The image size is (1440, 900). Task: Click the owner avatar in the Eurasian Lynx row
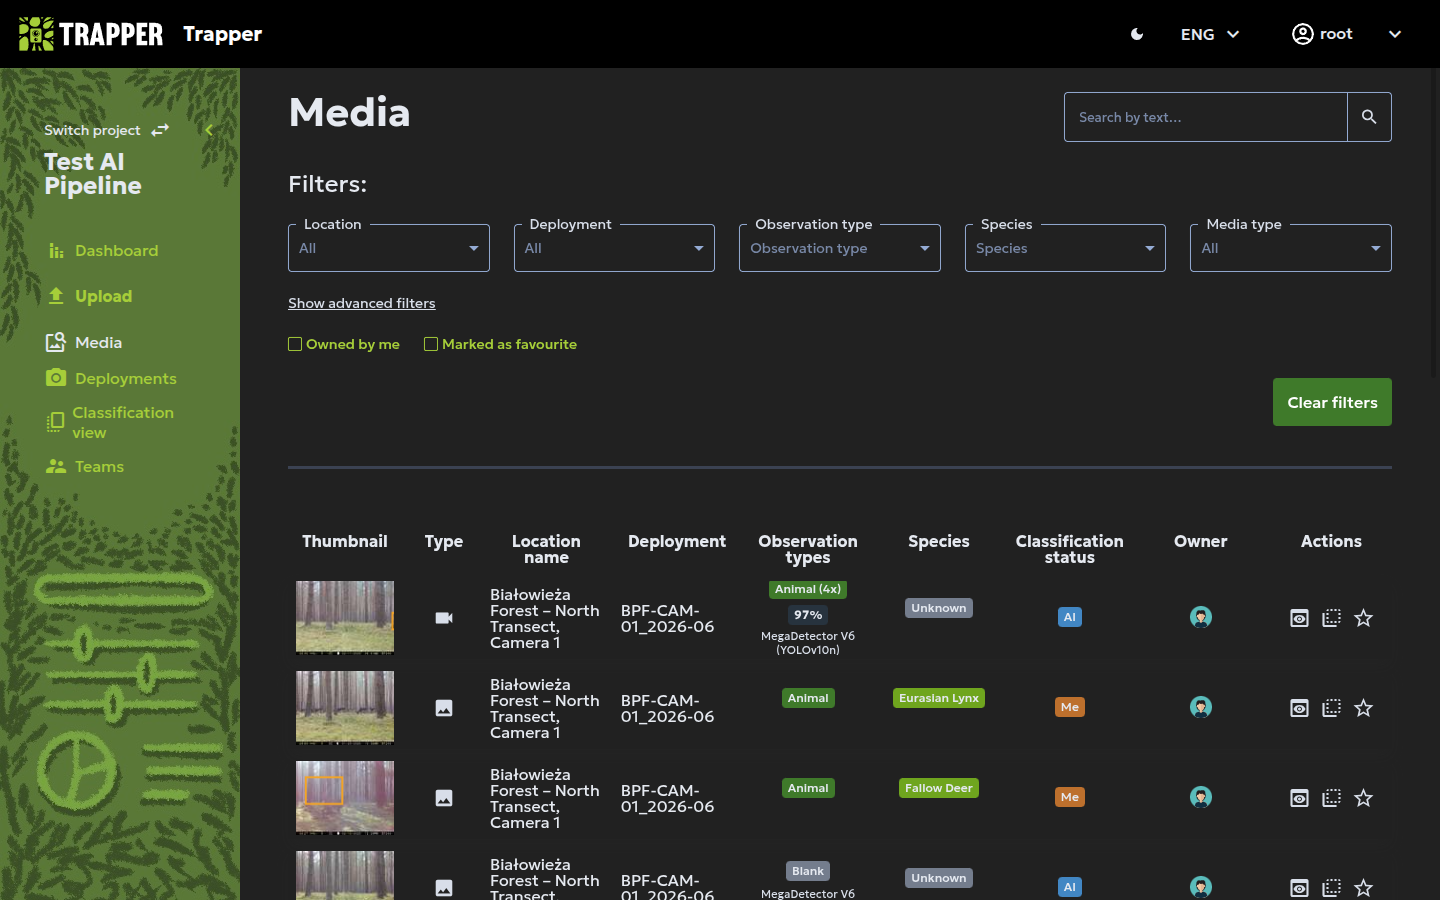pyautogui.click(x=1201, y=707)
